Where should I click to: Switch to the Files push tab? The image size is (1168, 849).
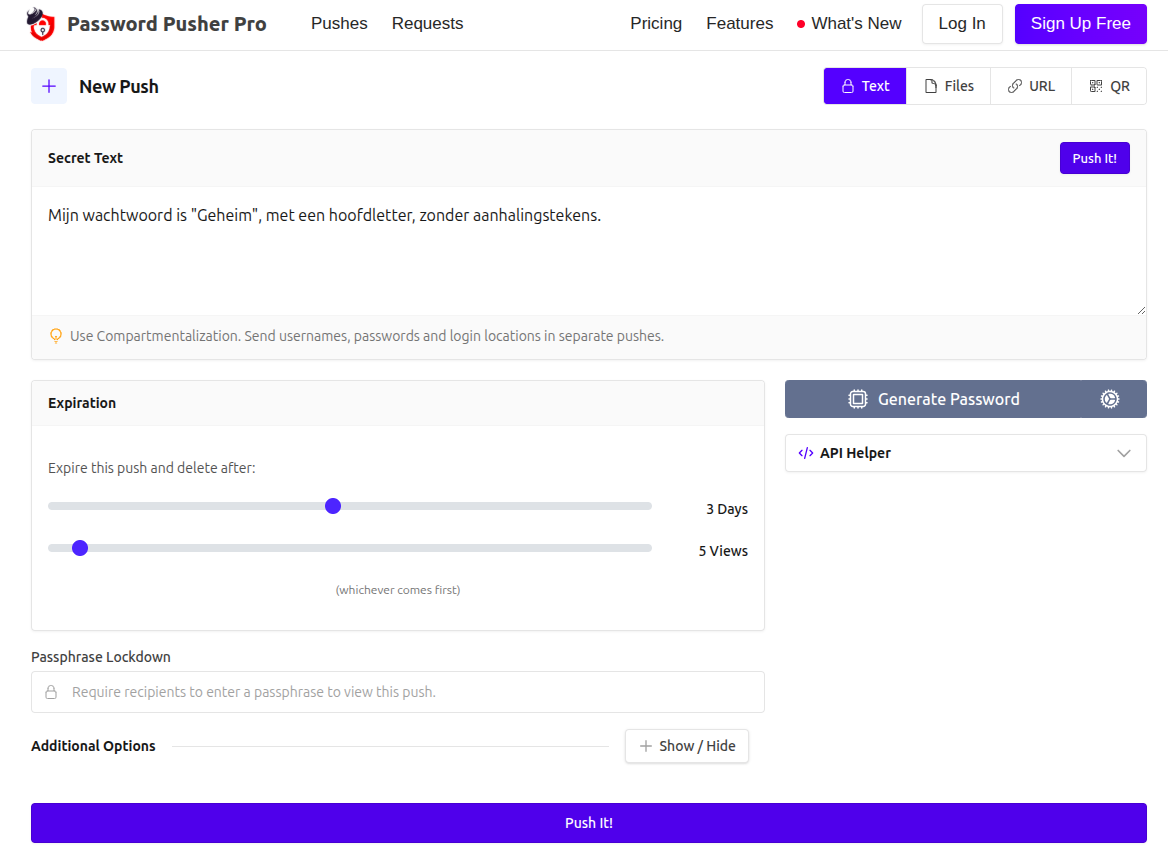pyautogui.click(x=948, y=86)
